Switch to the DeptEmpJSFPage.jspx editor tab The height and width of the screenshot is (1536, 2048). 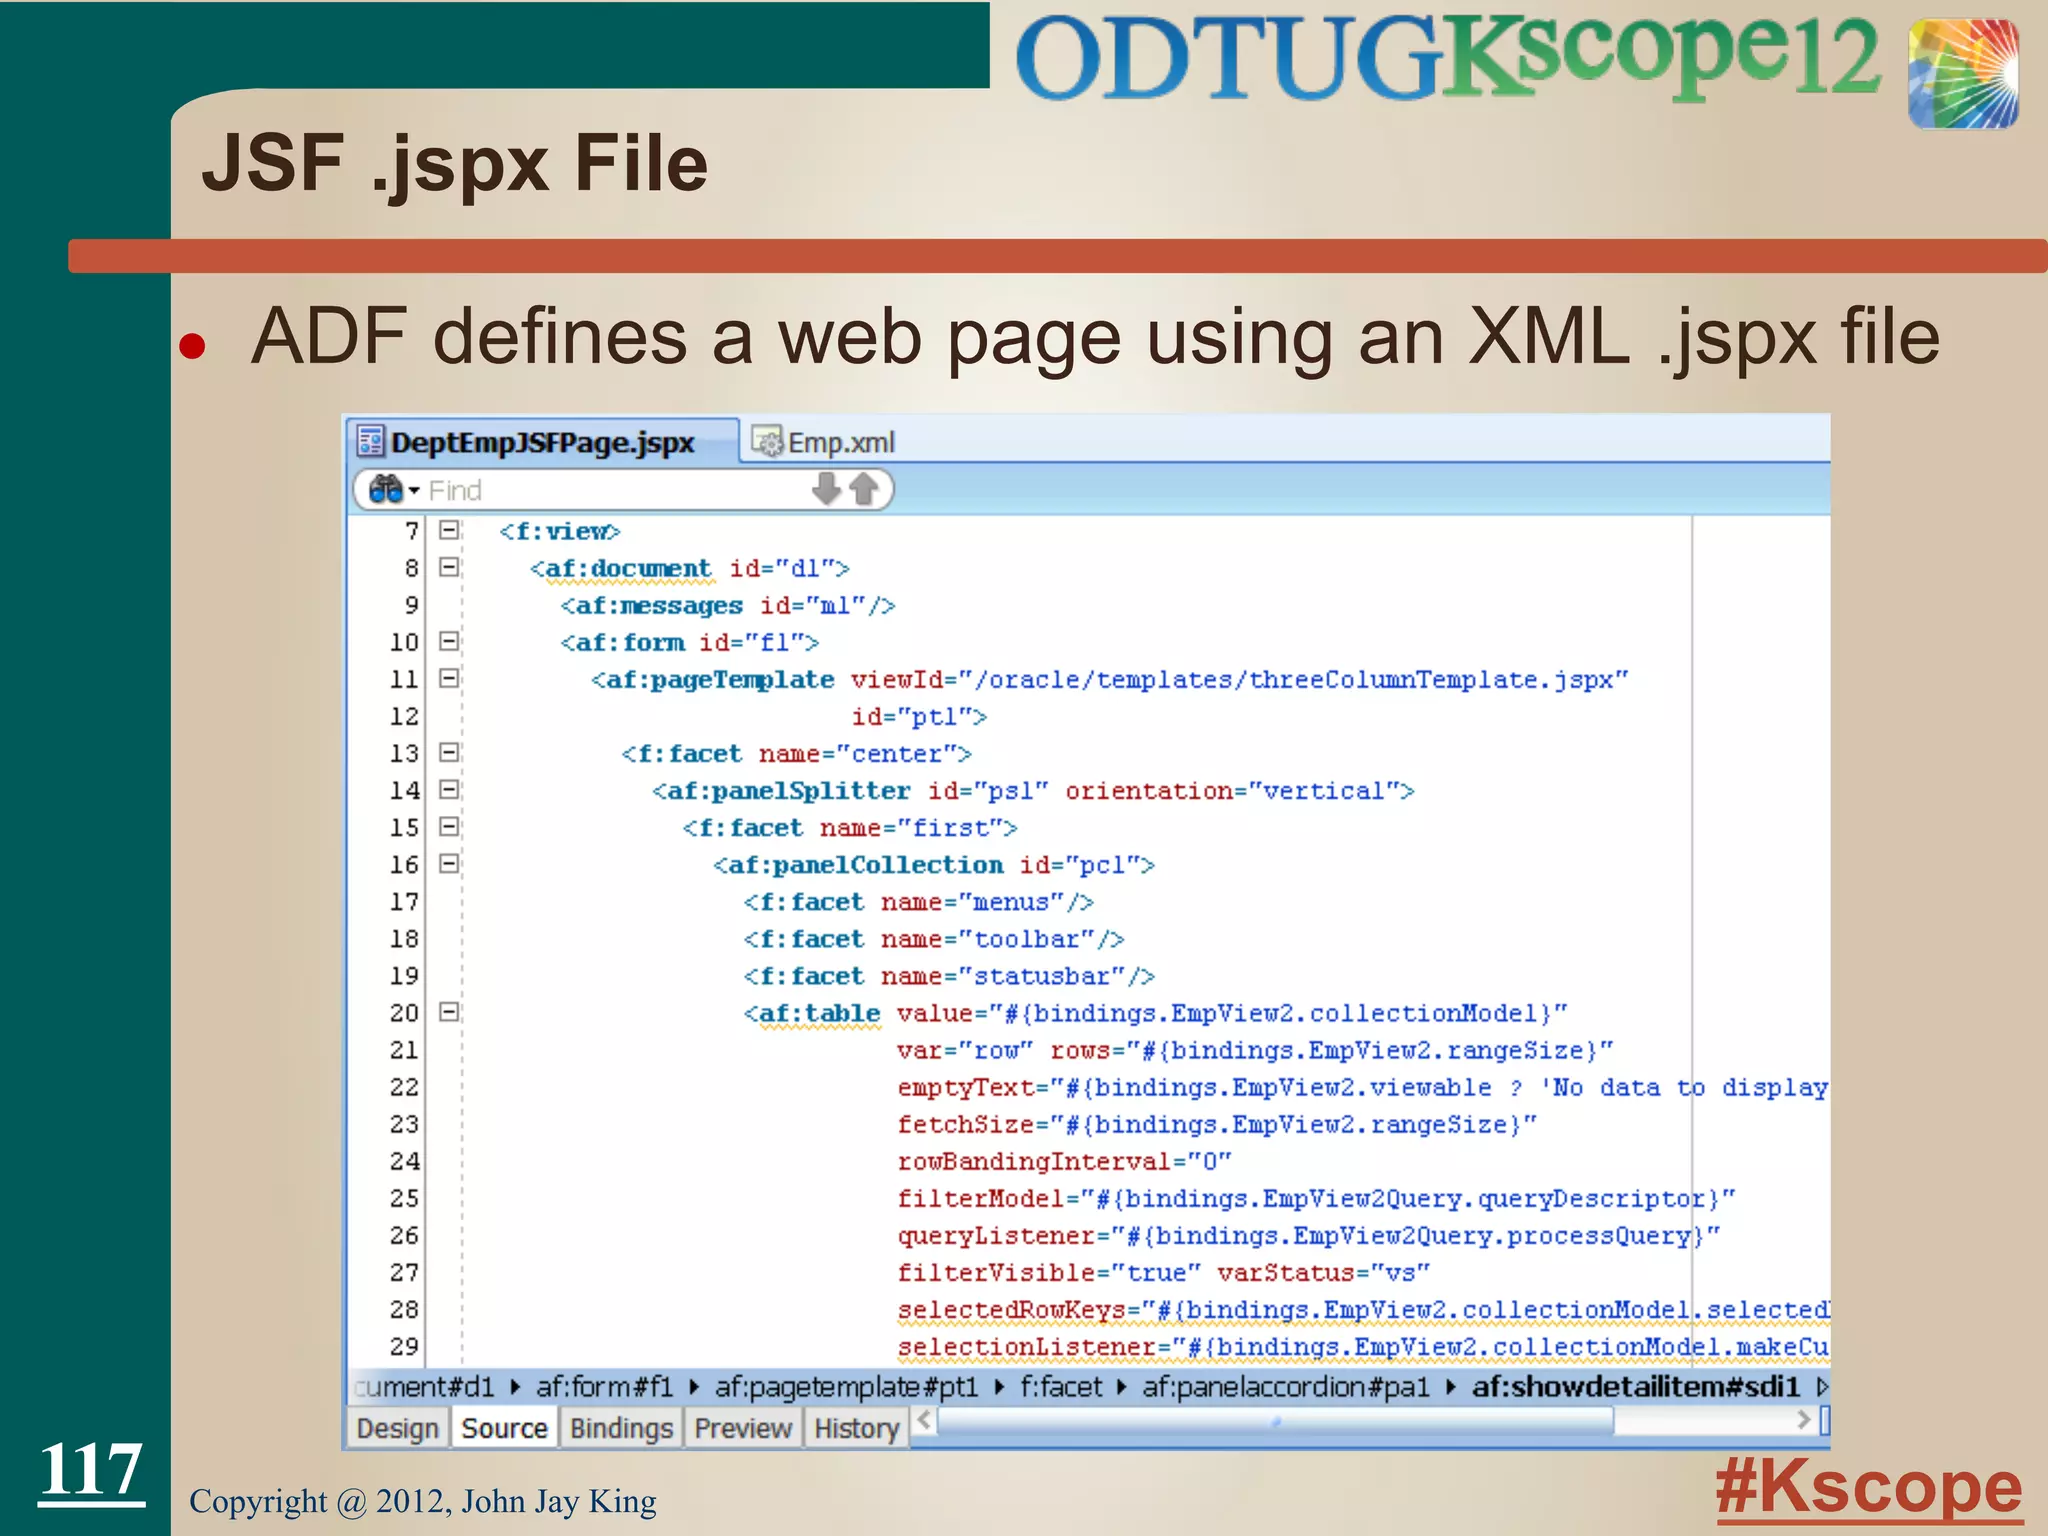point(542,442)
